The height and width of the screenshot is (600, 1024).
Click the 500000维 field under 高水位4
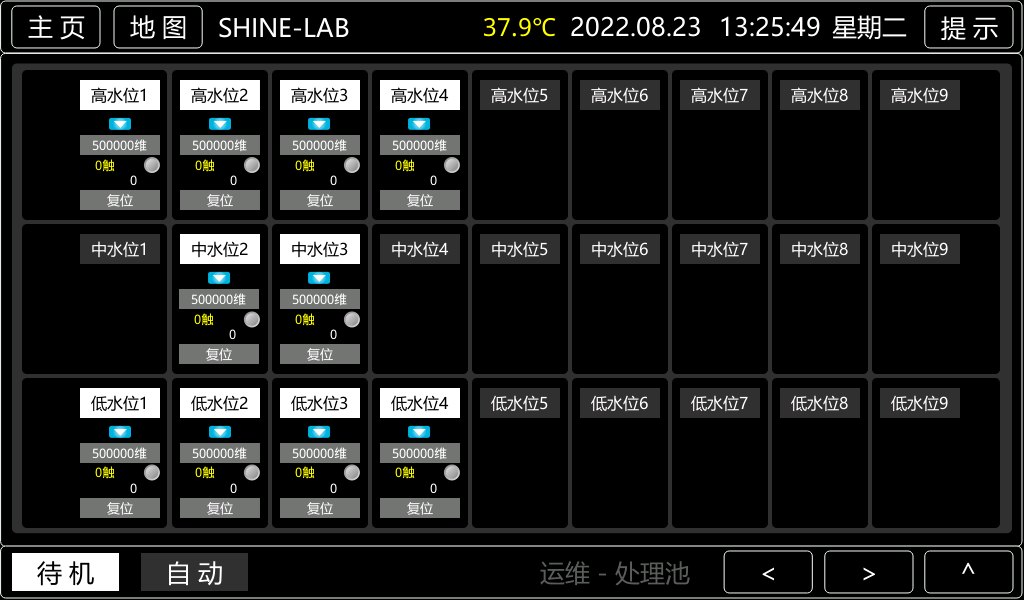pyautogui.click(x=420, y=145)
